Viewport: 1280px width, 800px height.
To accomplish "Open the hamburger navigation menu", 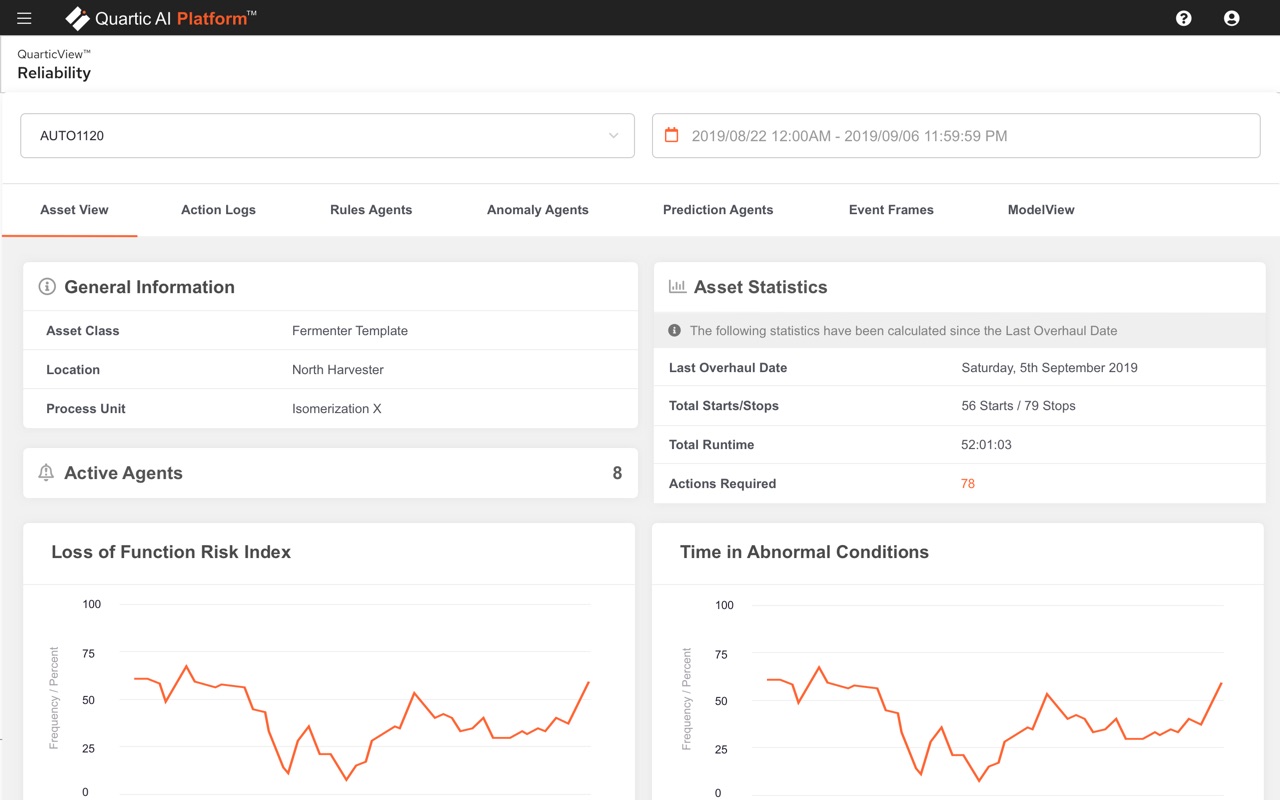I will 24,18.
